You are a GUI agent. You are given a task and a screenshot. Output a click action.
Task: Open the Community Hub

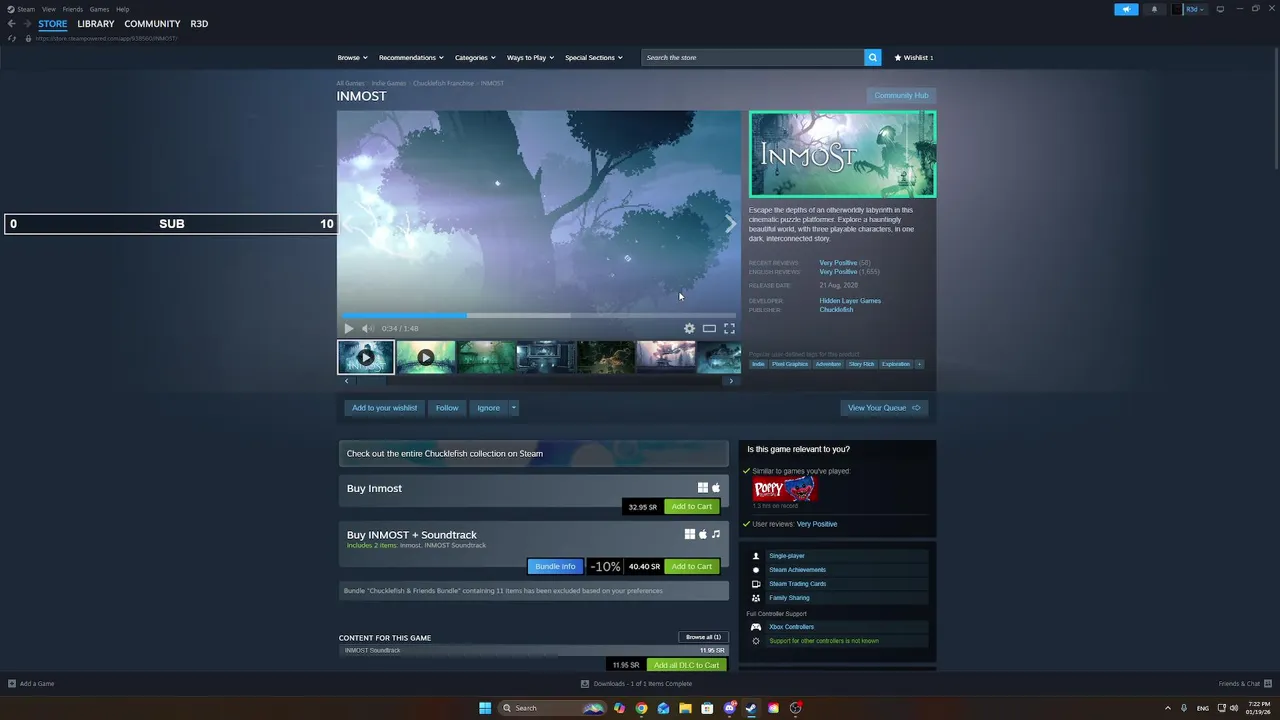click(x=901, y=96)
